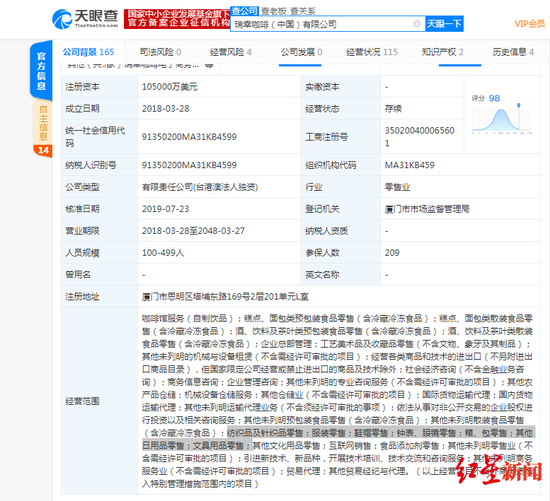The height and width of the screenshot is (501, 550).
Task: Click the score 98 distribution chart
Action: click(502, 115)
